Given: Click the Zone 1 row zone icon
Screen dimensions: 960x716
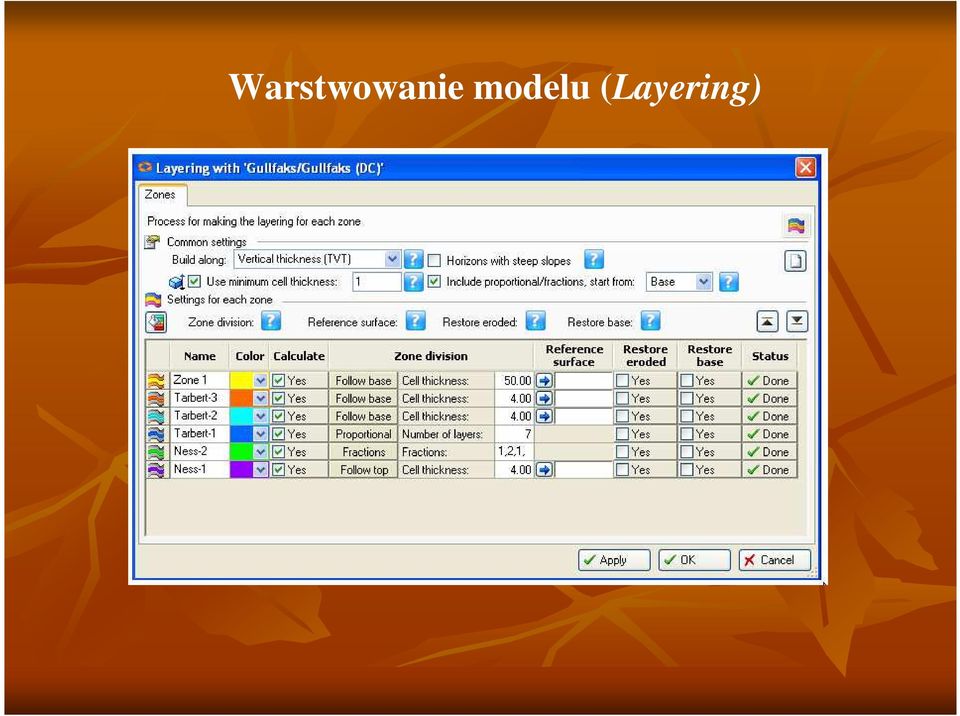Looking at the screenshot, I should click(157, 380).
